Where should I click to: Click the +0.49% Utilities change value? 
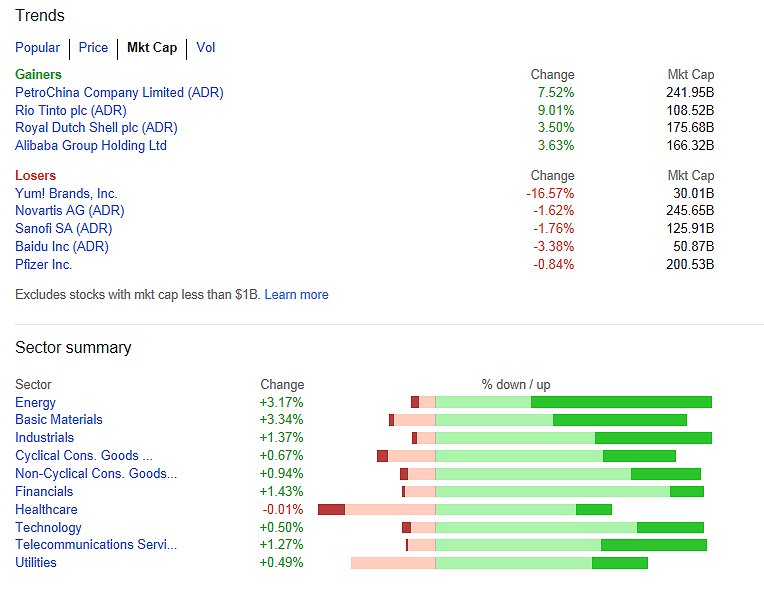point(282,562)
